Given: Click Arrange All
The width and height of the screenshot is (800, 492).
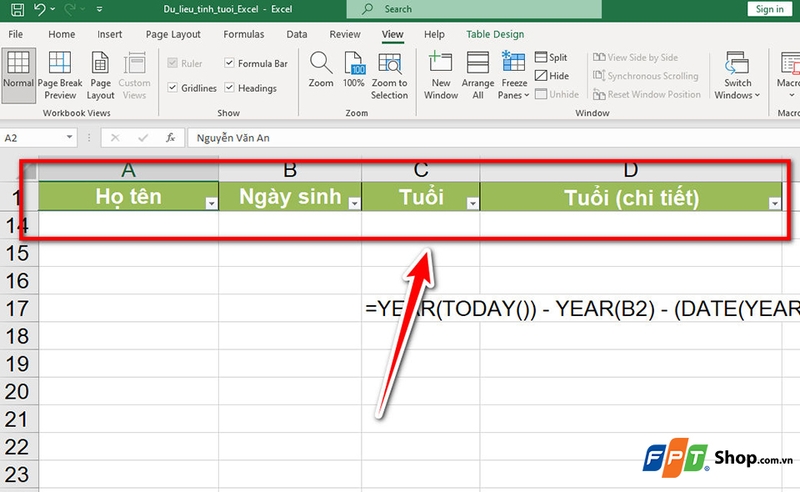Looking at the screenshot, I should (x=478, y=75).
